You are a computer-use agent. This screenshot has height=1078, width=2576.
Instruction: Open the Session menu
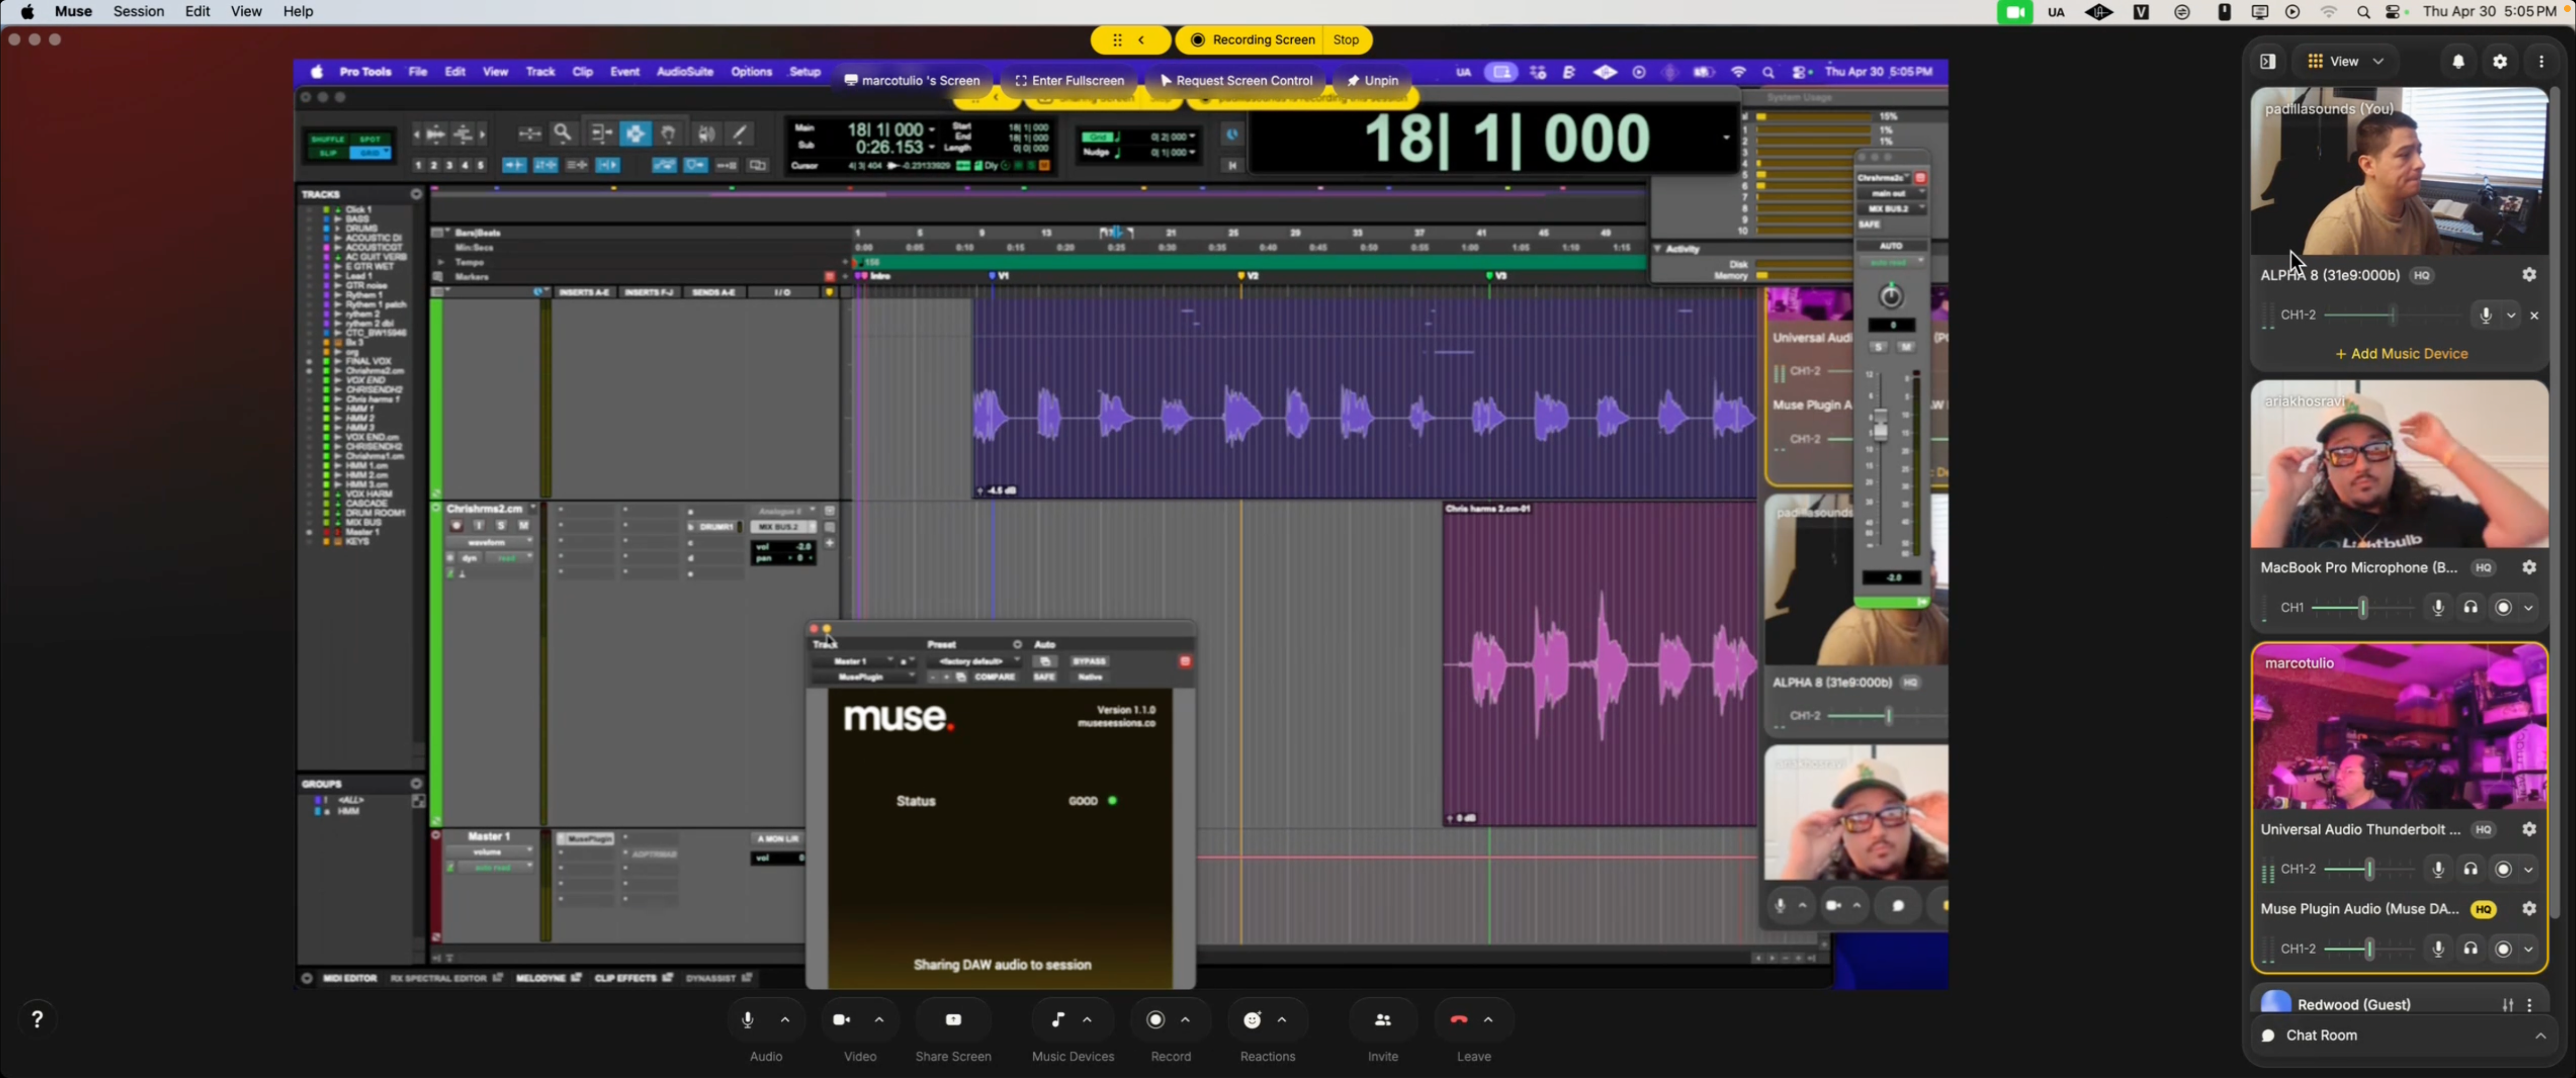click(139, 12)
